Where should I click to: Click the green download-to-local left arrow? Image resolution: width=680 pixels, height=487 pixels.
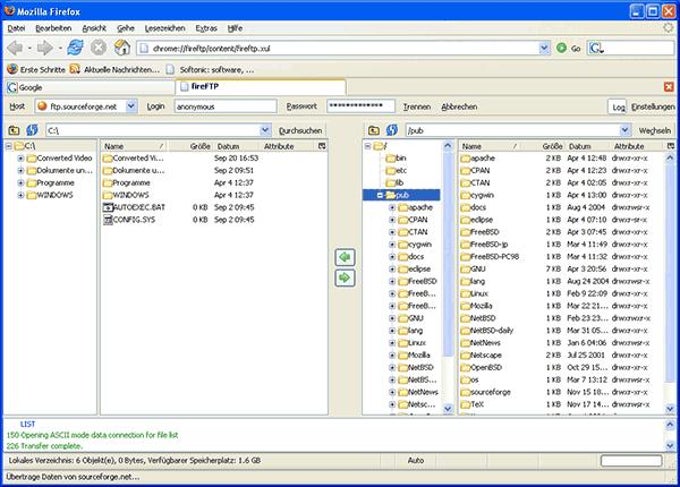[x=345, y=257]
